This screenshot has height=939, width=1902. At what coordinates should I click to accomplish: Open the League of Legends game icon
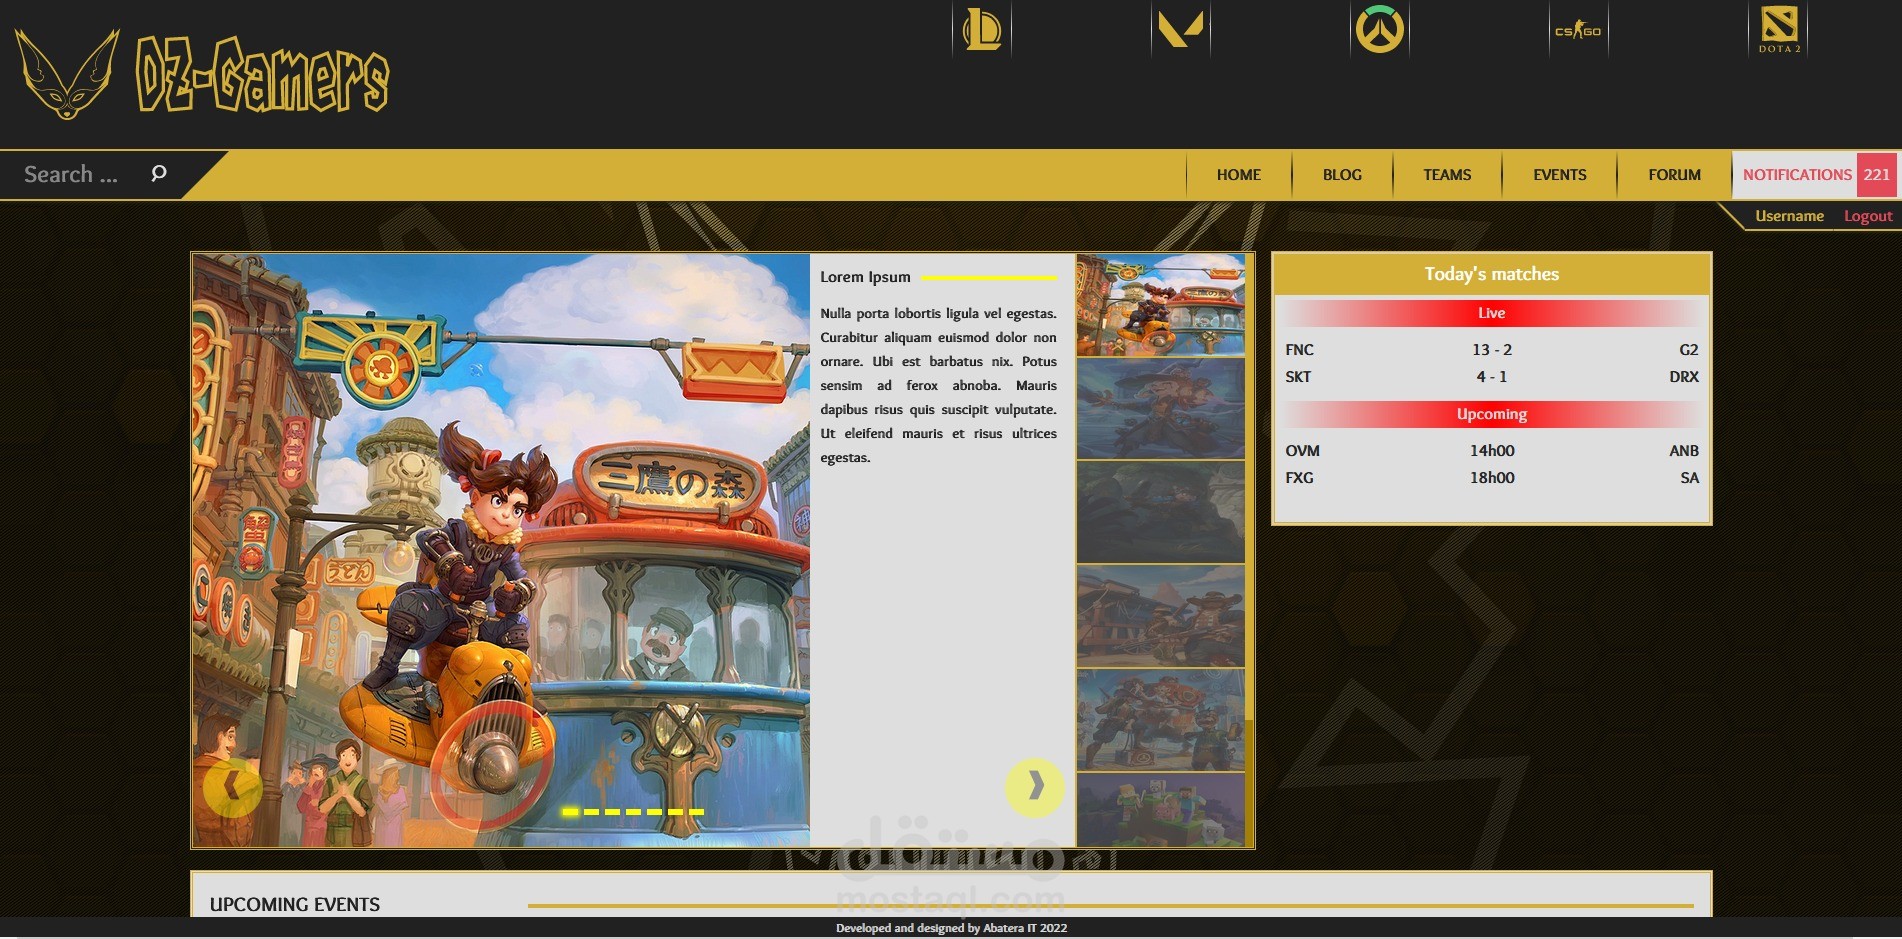coord(981,29)
